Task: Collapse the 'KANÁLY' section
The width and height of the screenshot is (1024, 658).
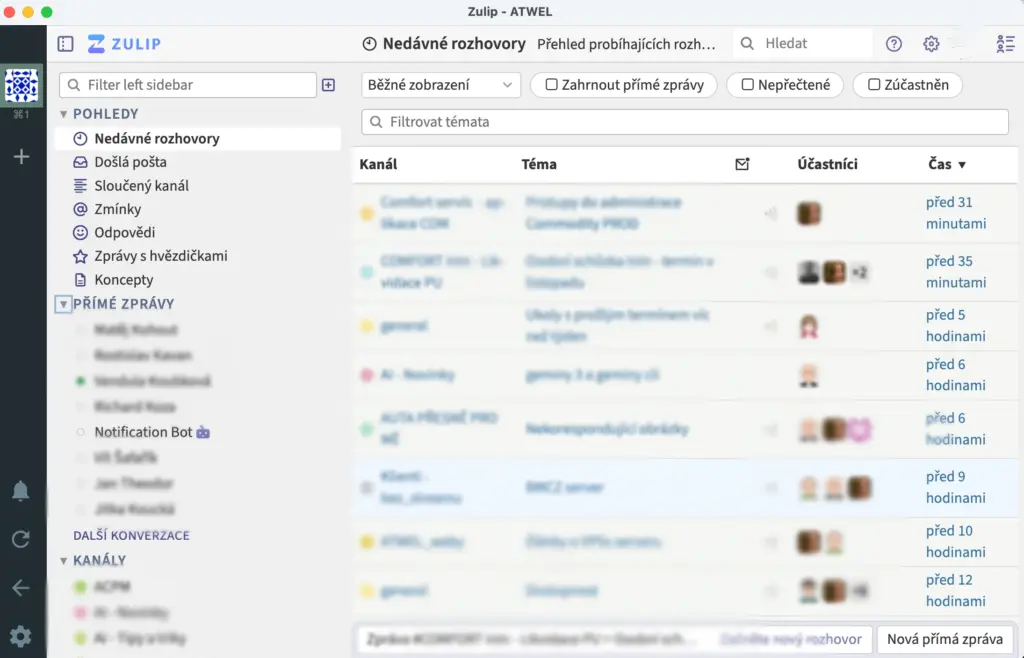Action: [64, 560]
